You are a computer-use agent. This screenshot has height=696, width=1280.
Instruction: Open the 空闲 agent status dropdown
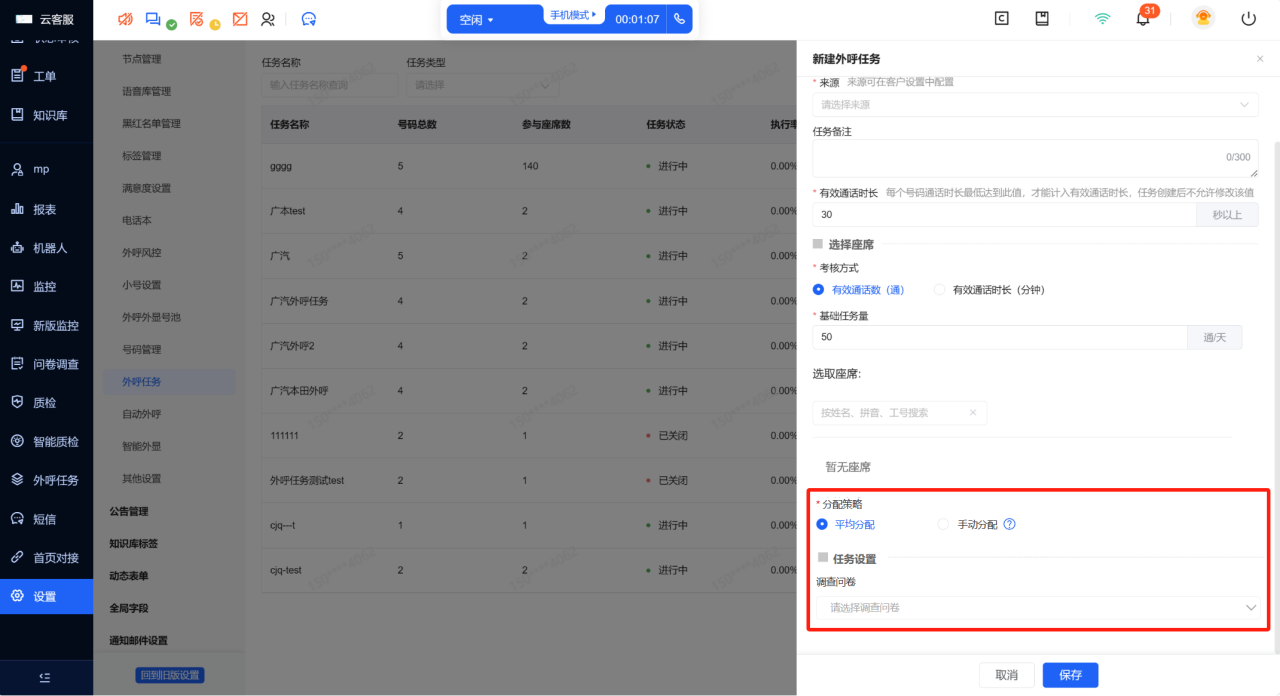[x=477, y=19]
